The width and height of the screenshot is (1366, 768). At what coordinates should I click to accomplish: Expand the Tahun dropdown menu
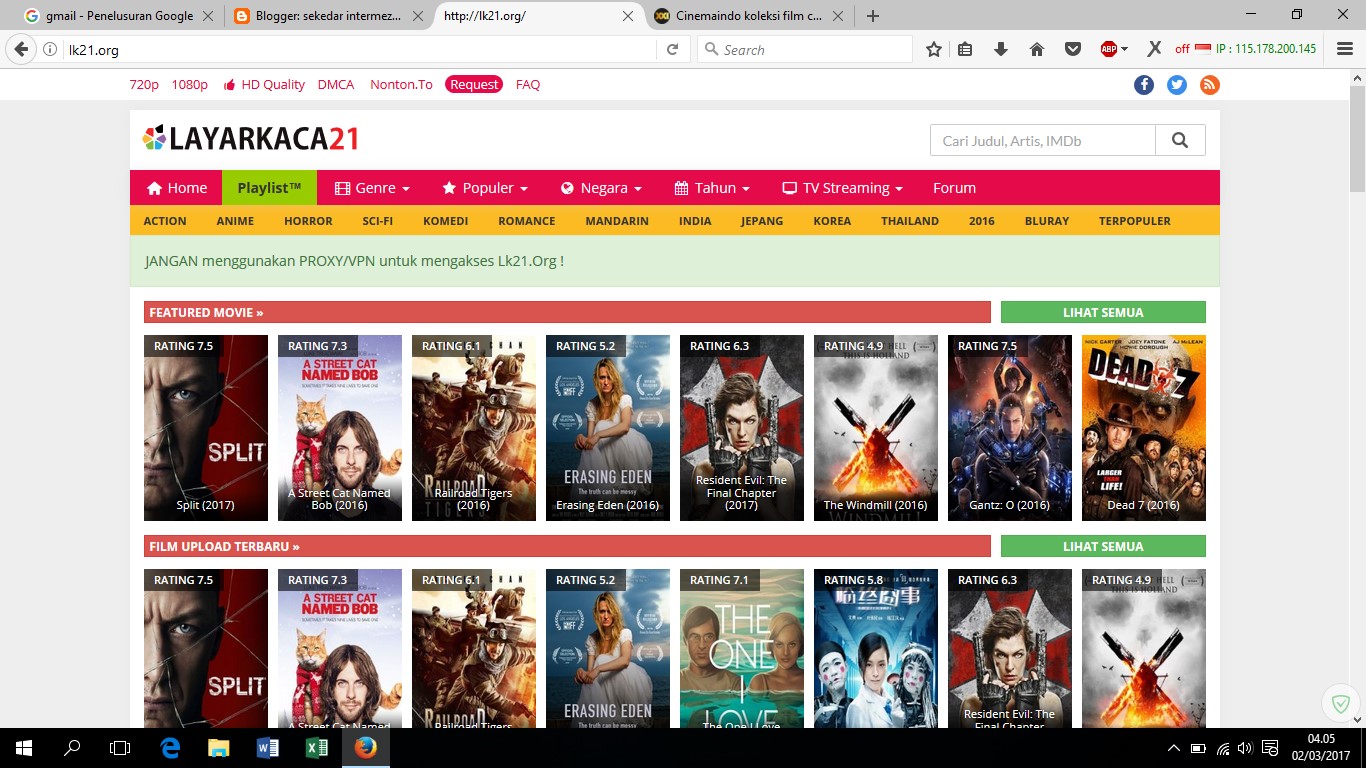point(712,188)
